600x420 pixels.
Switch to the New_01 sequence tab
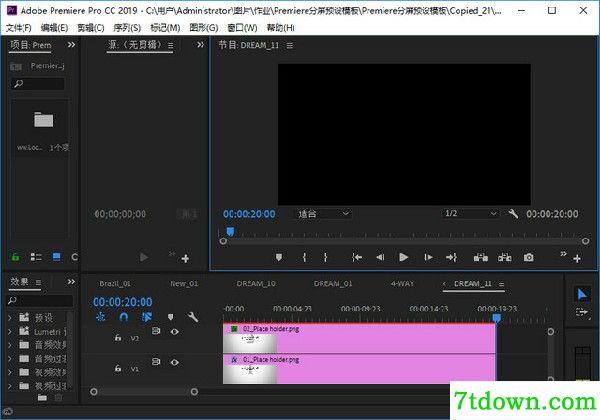pyautogui.click(x=184, y=284)
